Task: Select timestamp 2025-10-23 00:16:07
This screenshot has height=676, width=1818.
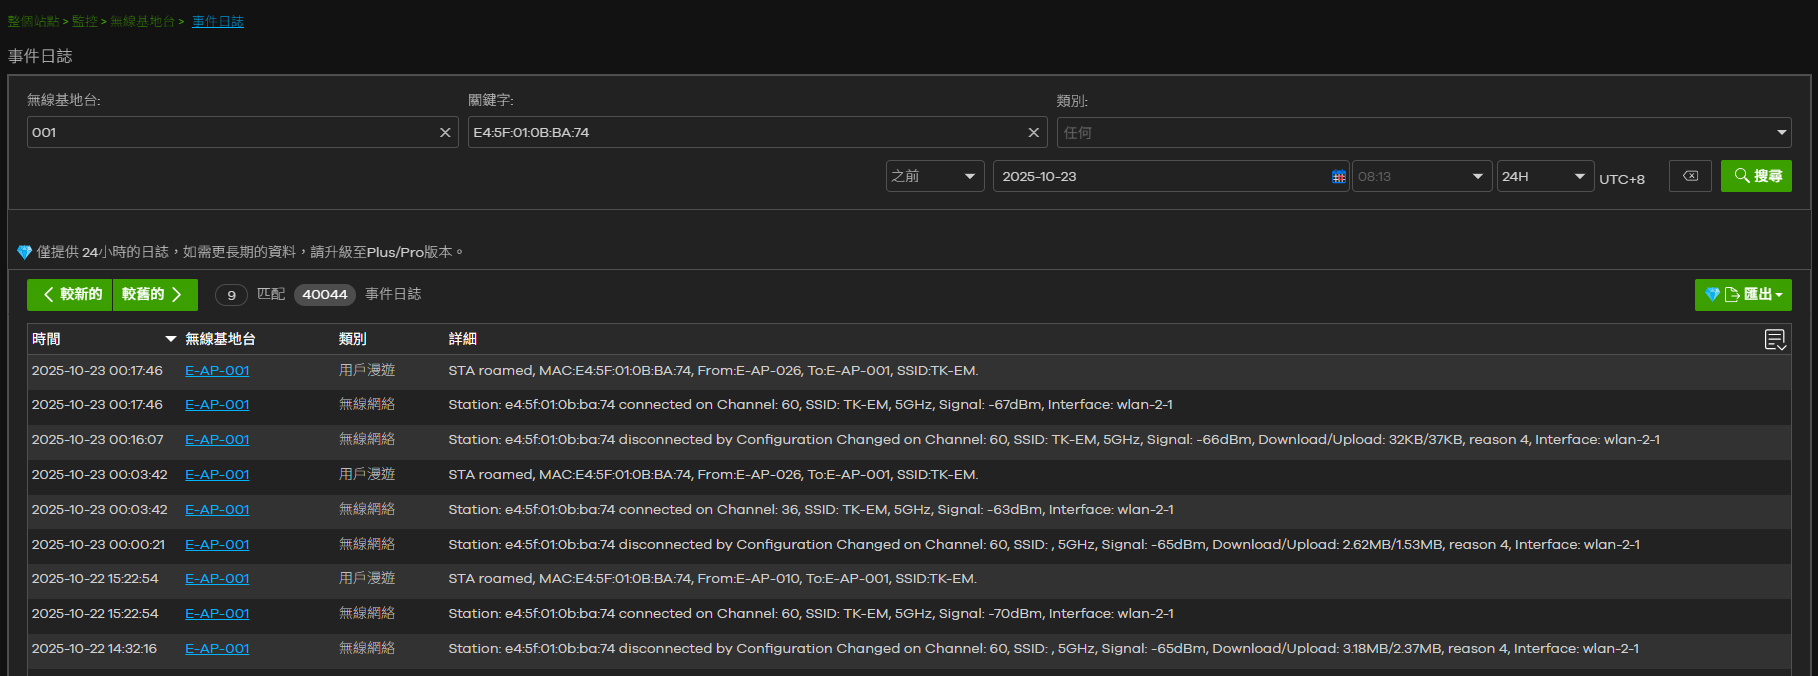Action: tap(97, 440)
